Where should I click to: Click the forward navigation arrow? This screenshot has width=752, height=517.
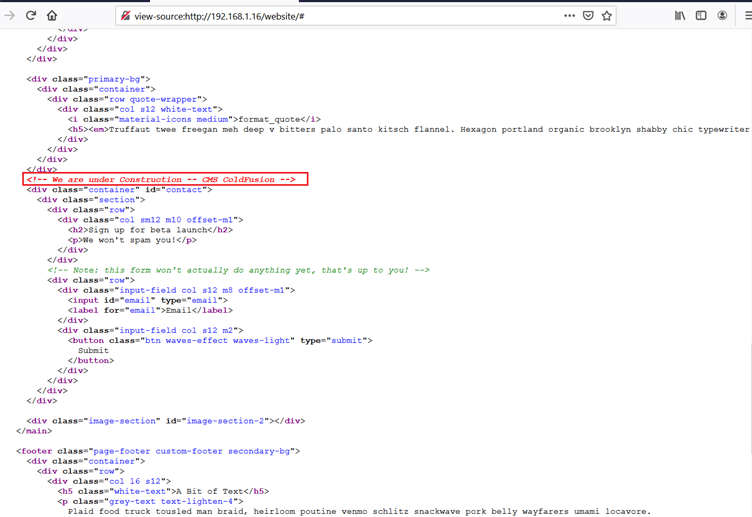pyautogui.click(x=10, y=15)
